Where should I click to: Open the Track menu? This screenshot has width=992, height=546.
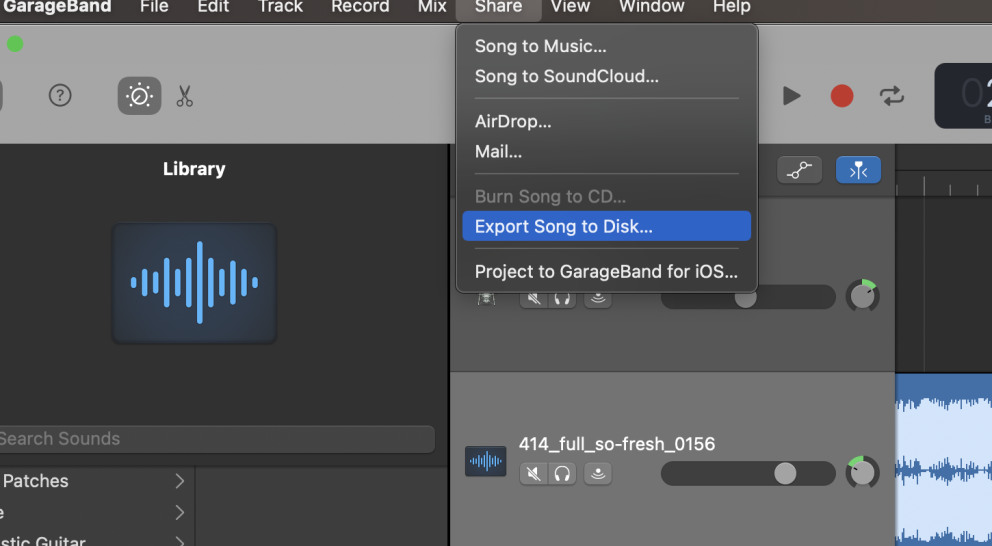pos(280,7)
